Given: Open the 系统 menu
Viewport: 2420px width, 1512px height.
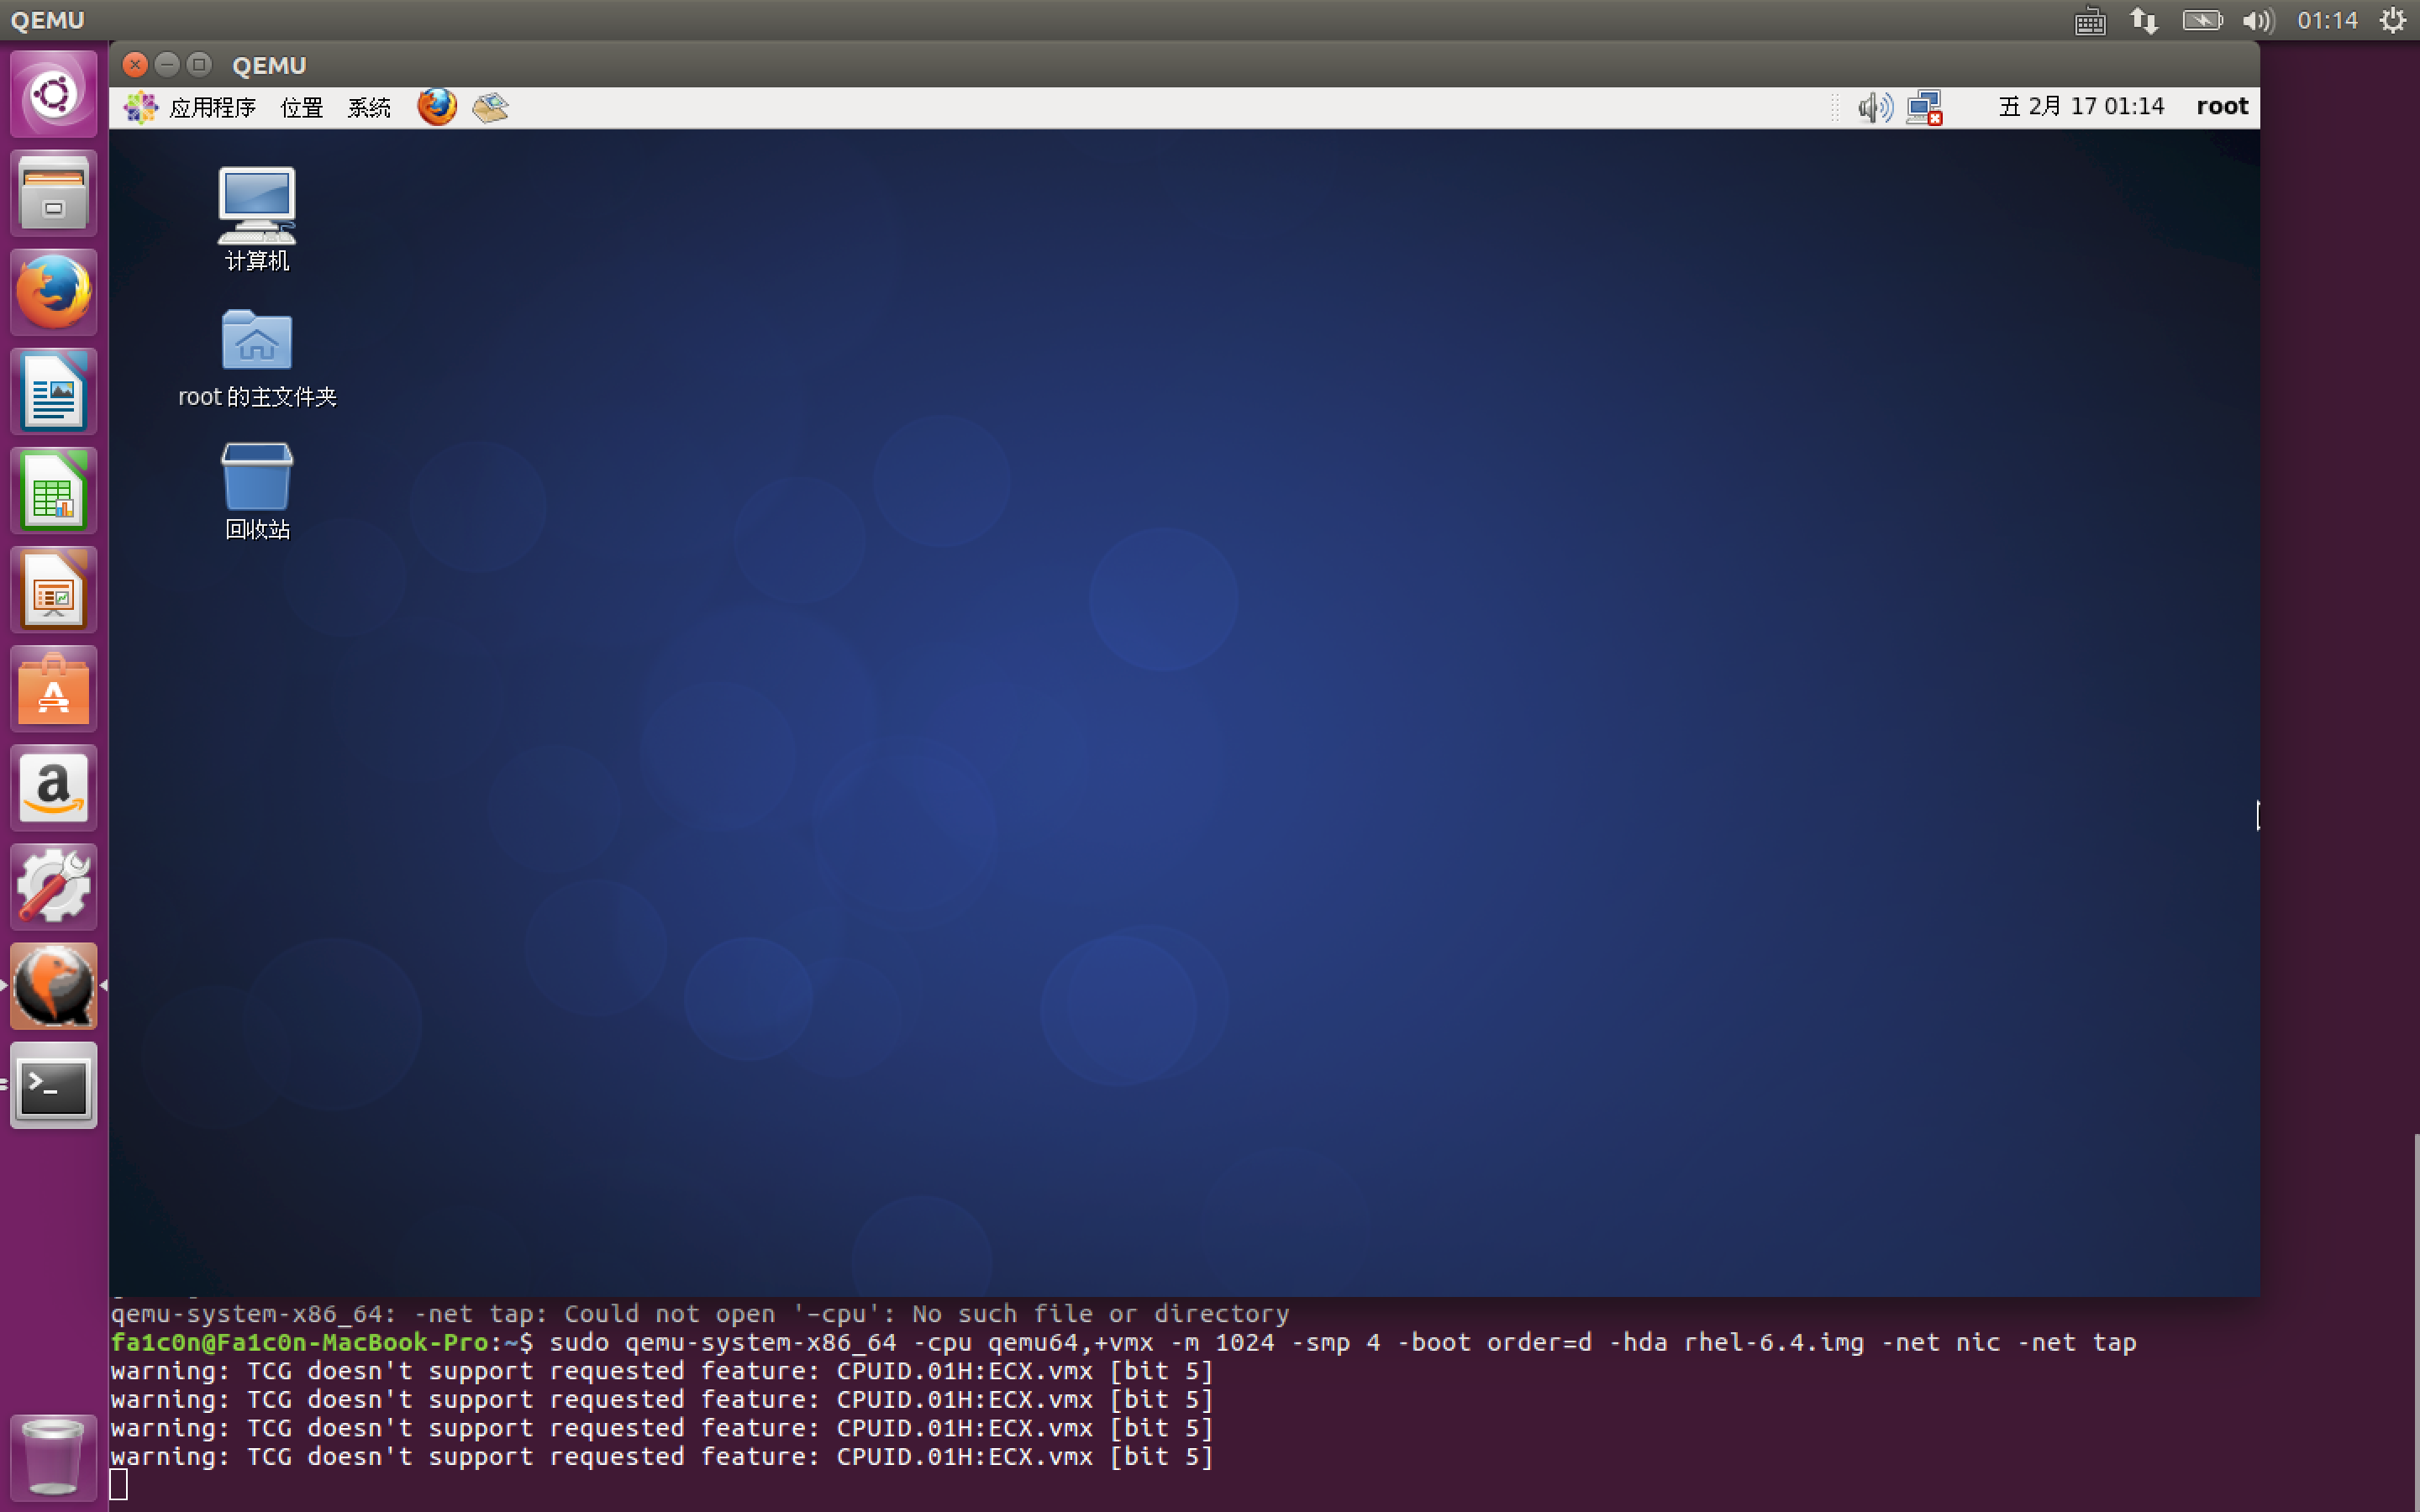Looking at the screenshot, I should click(x=369, y=107).
